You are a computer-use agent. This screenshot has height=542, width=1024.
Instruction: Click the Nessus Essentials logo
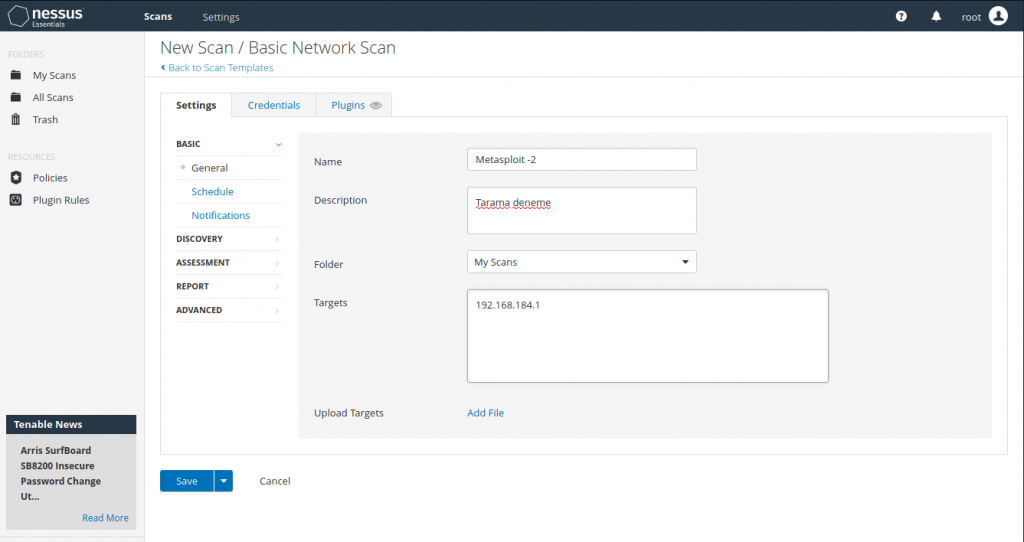click(46, 16)
